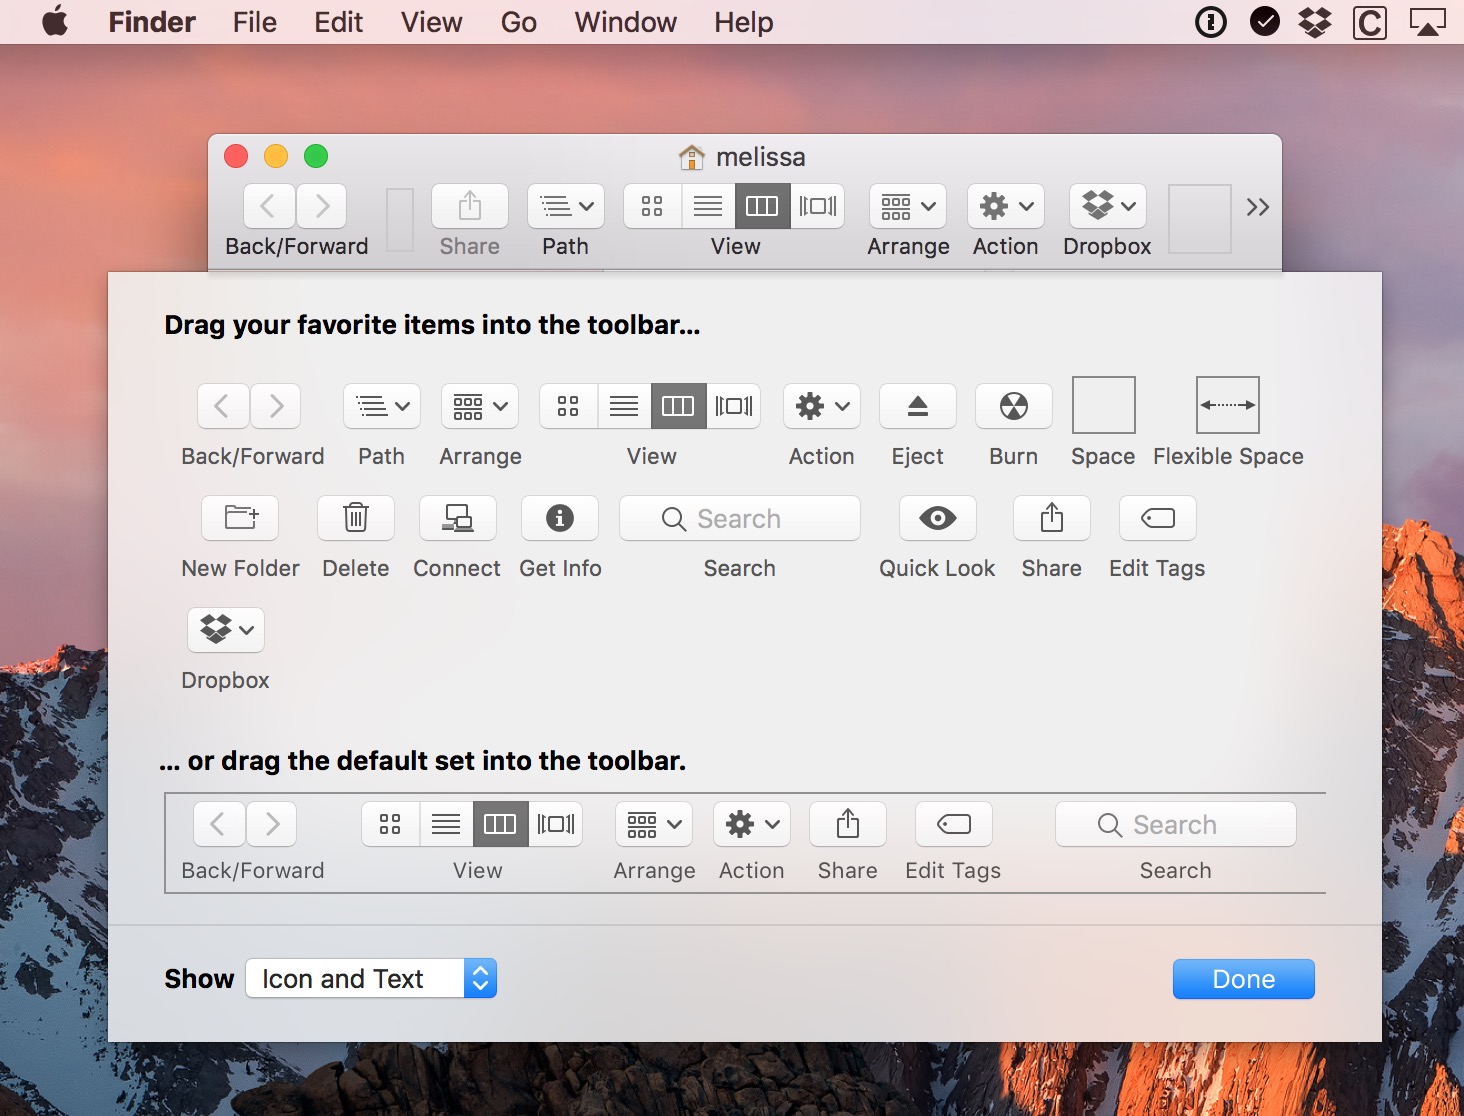Expand the toolbar overflow double chevron
Viewport: 1464px width, 1116px height.
click(1257, 207)
